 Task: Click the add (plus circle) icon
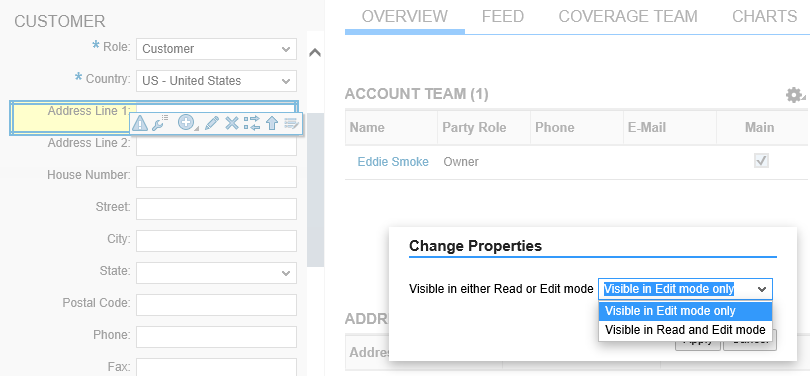(186, 123)
